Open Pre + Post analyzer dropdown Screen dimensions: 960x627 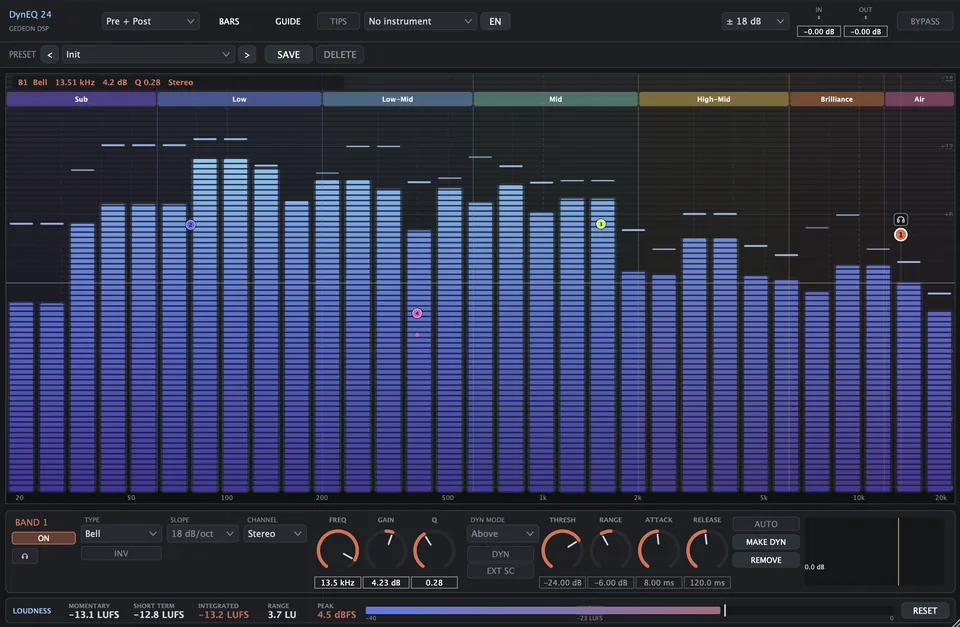pos(150,21)
